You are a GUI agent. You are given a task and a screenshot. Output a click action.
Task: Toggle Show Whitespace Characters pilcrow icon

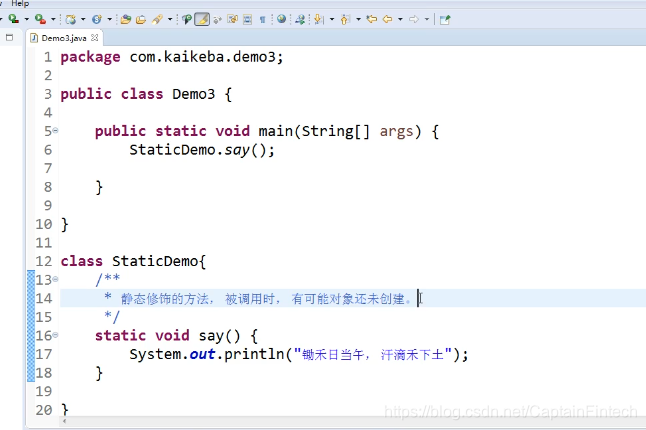tap(262, 19)
